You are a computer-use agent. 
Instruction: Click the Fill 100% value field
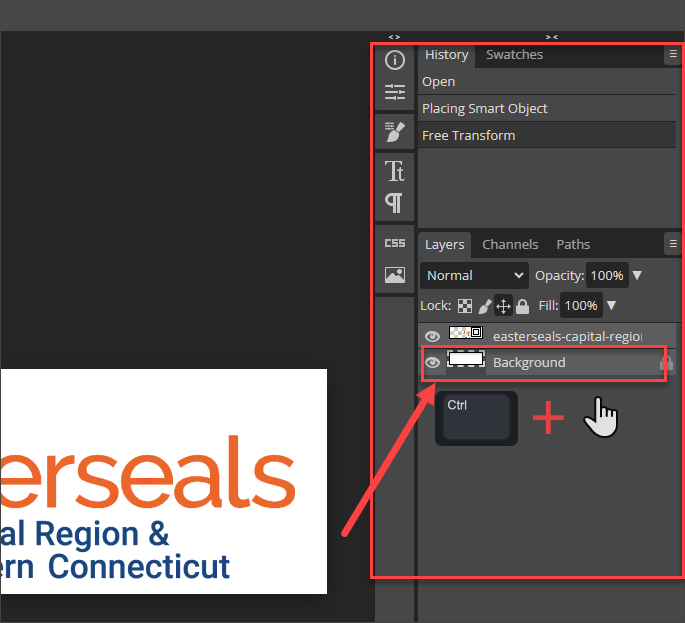[581, 305]
